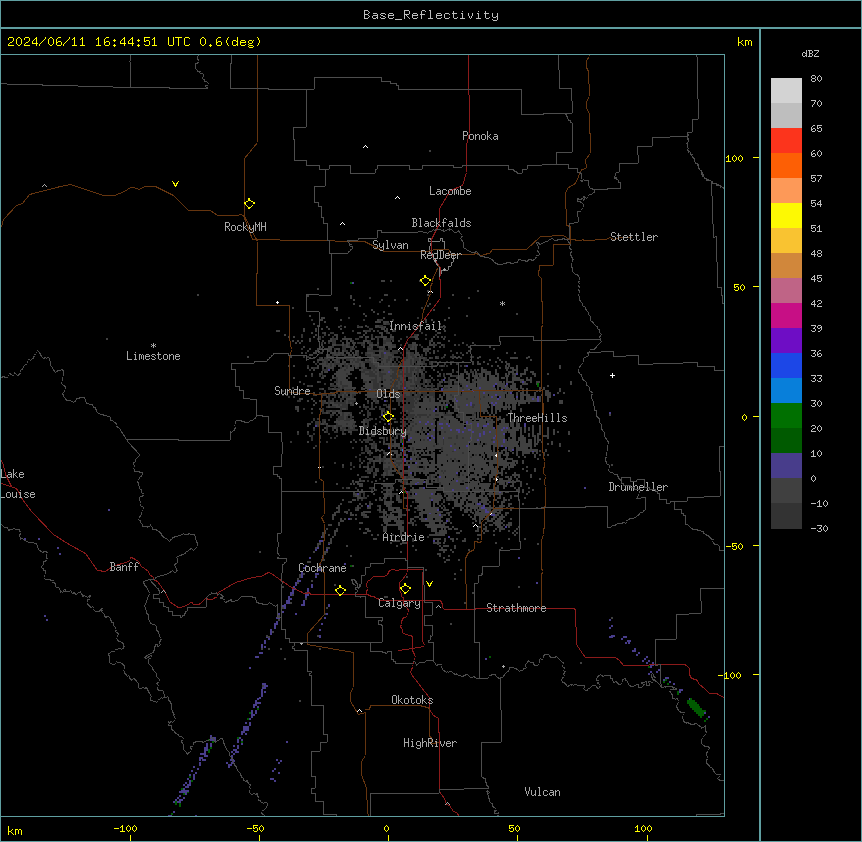Click the white asterisk east of Innisfail
The image size is (862, 842).
click(502, 303)
